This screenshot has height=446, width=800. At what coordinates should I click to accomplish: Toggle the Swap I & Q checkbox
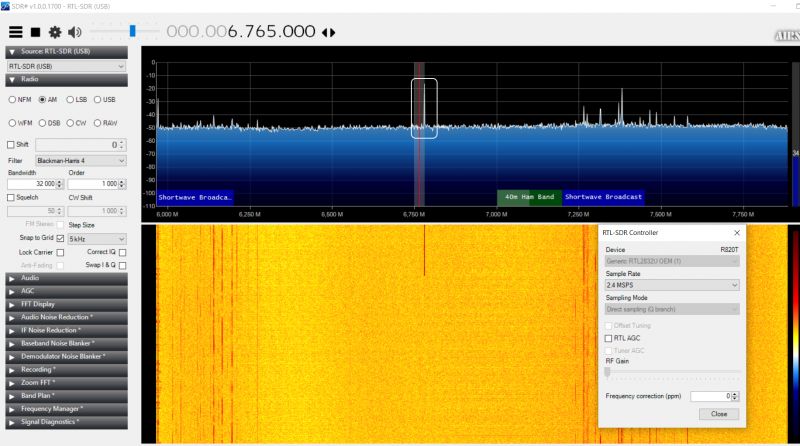pos(122,265)
